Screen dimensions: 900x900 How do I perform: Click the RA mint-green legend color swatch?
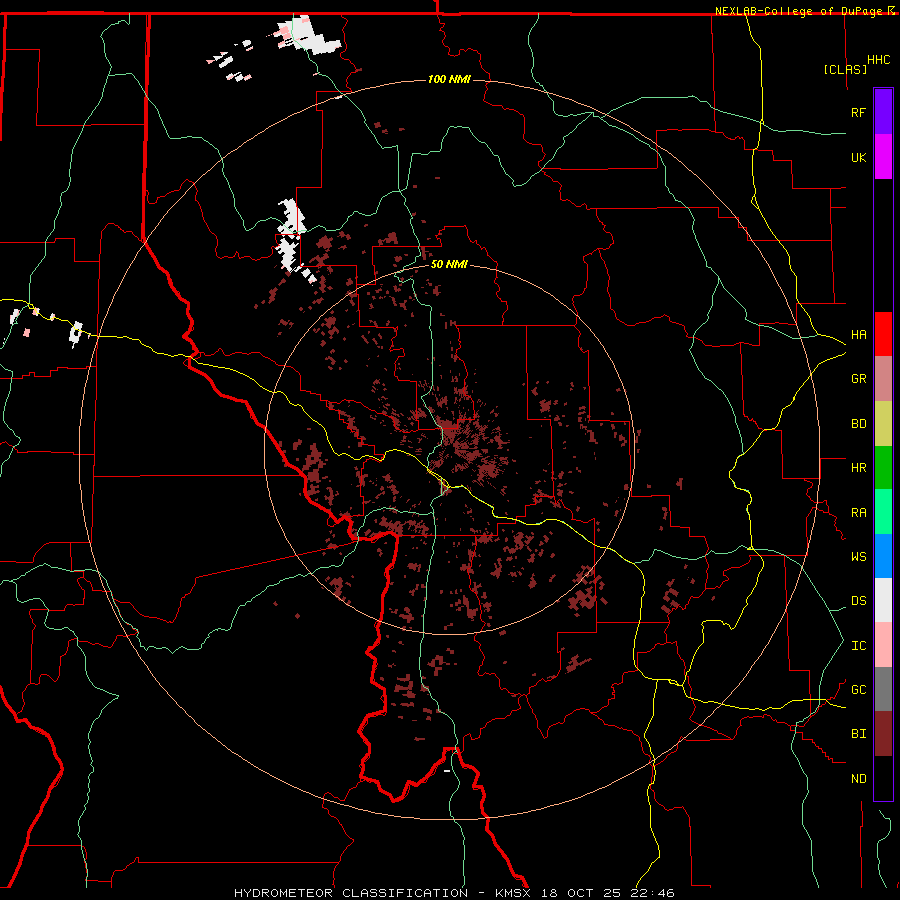(x=883, y=512)
